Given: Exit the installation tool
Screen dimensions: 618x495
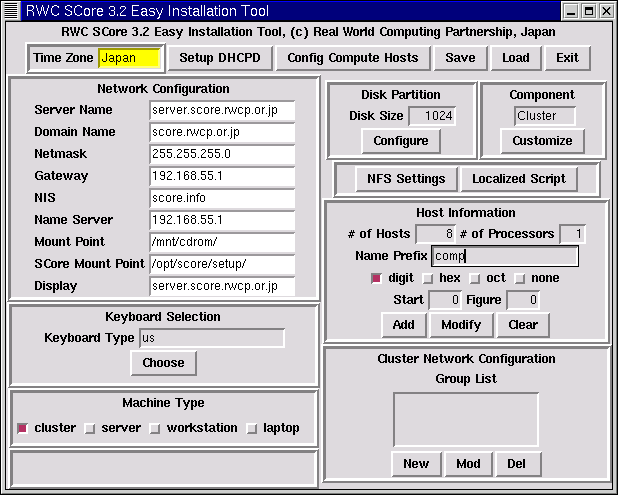Looking at the screenshot, I should (567, 58).
